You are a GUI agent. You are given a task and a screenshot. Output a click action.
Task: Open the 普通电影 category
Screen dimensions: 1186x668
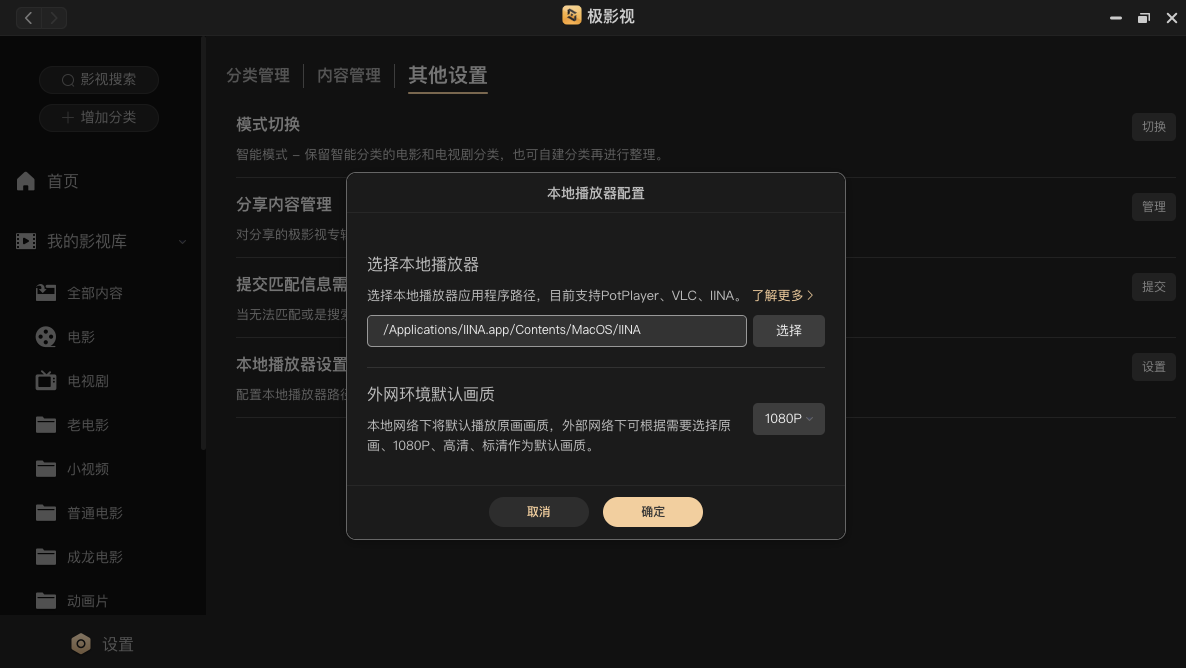point(95,512)
